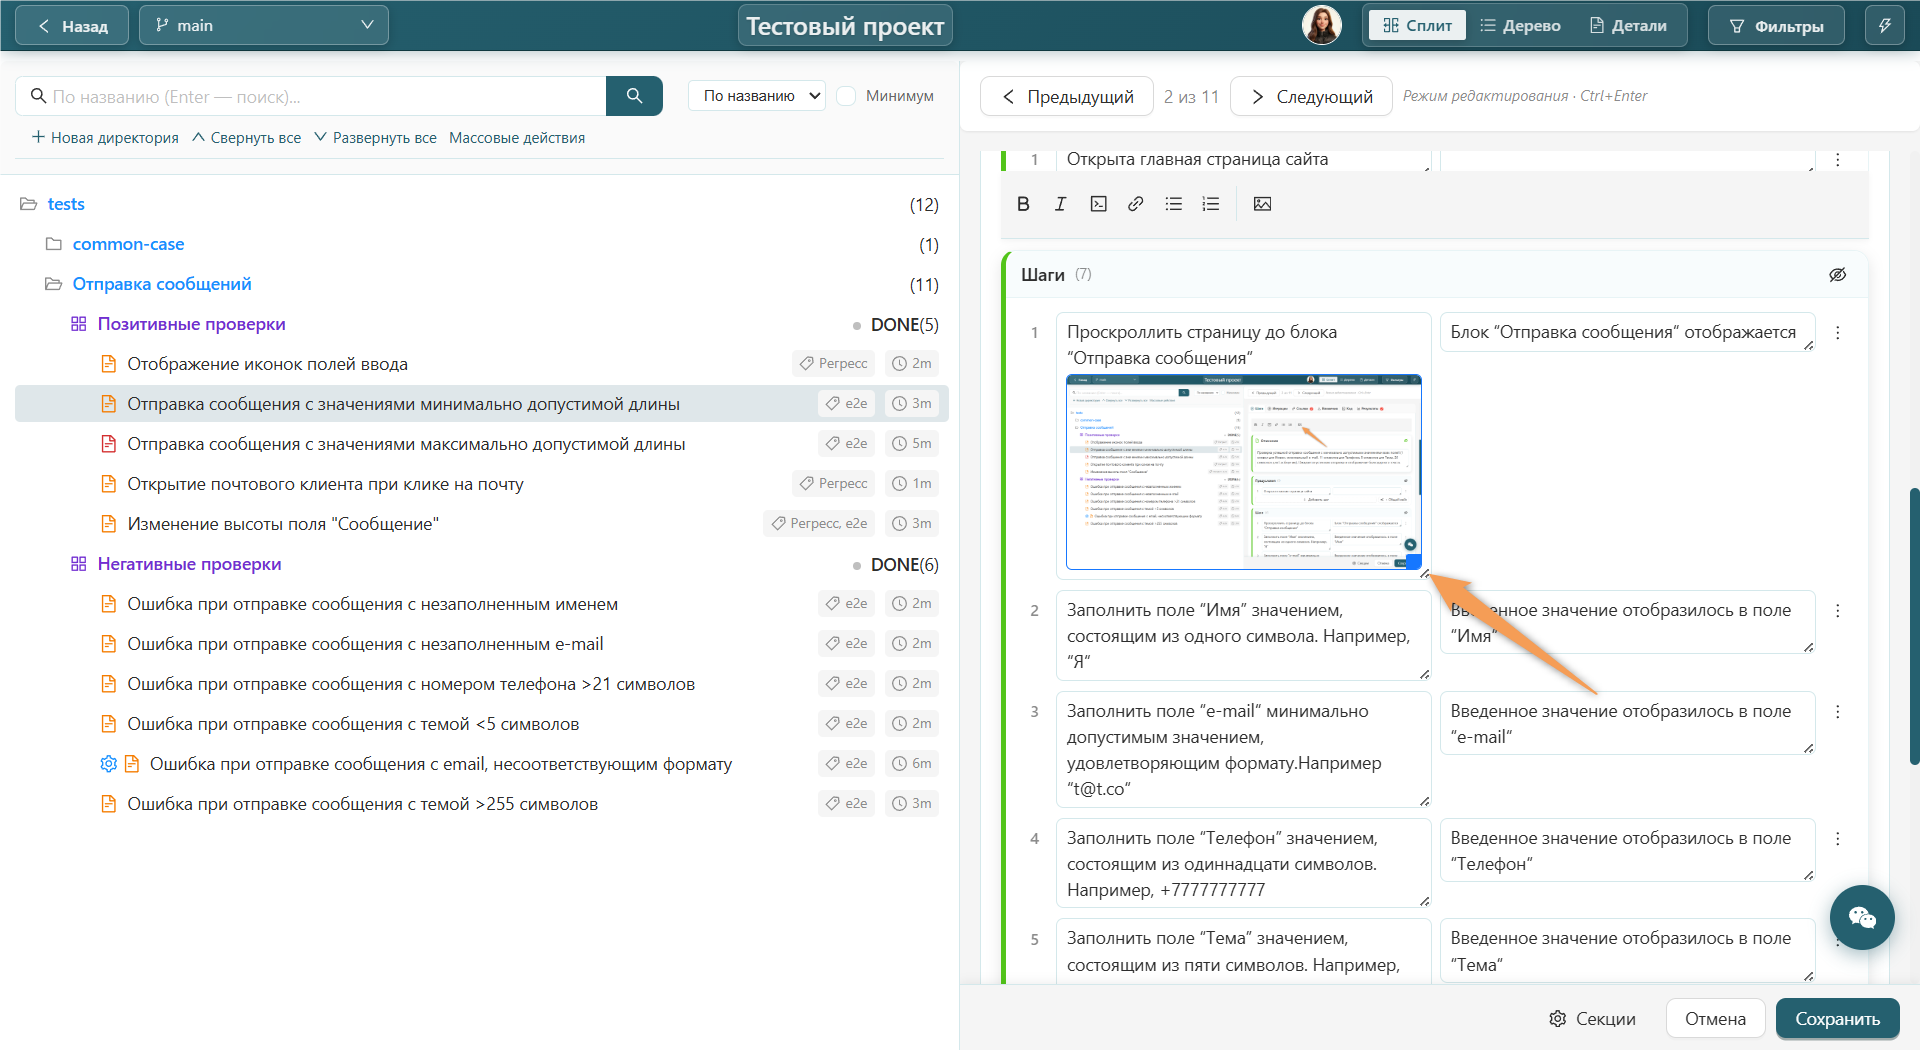Collapse the Негативные проверки suite

(78, 564)
